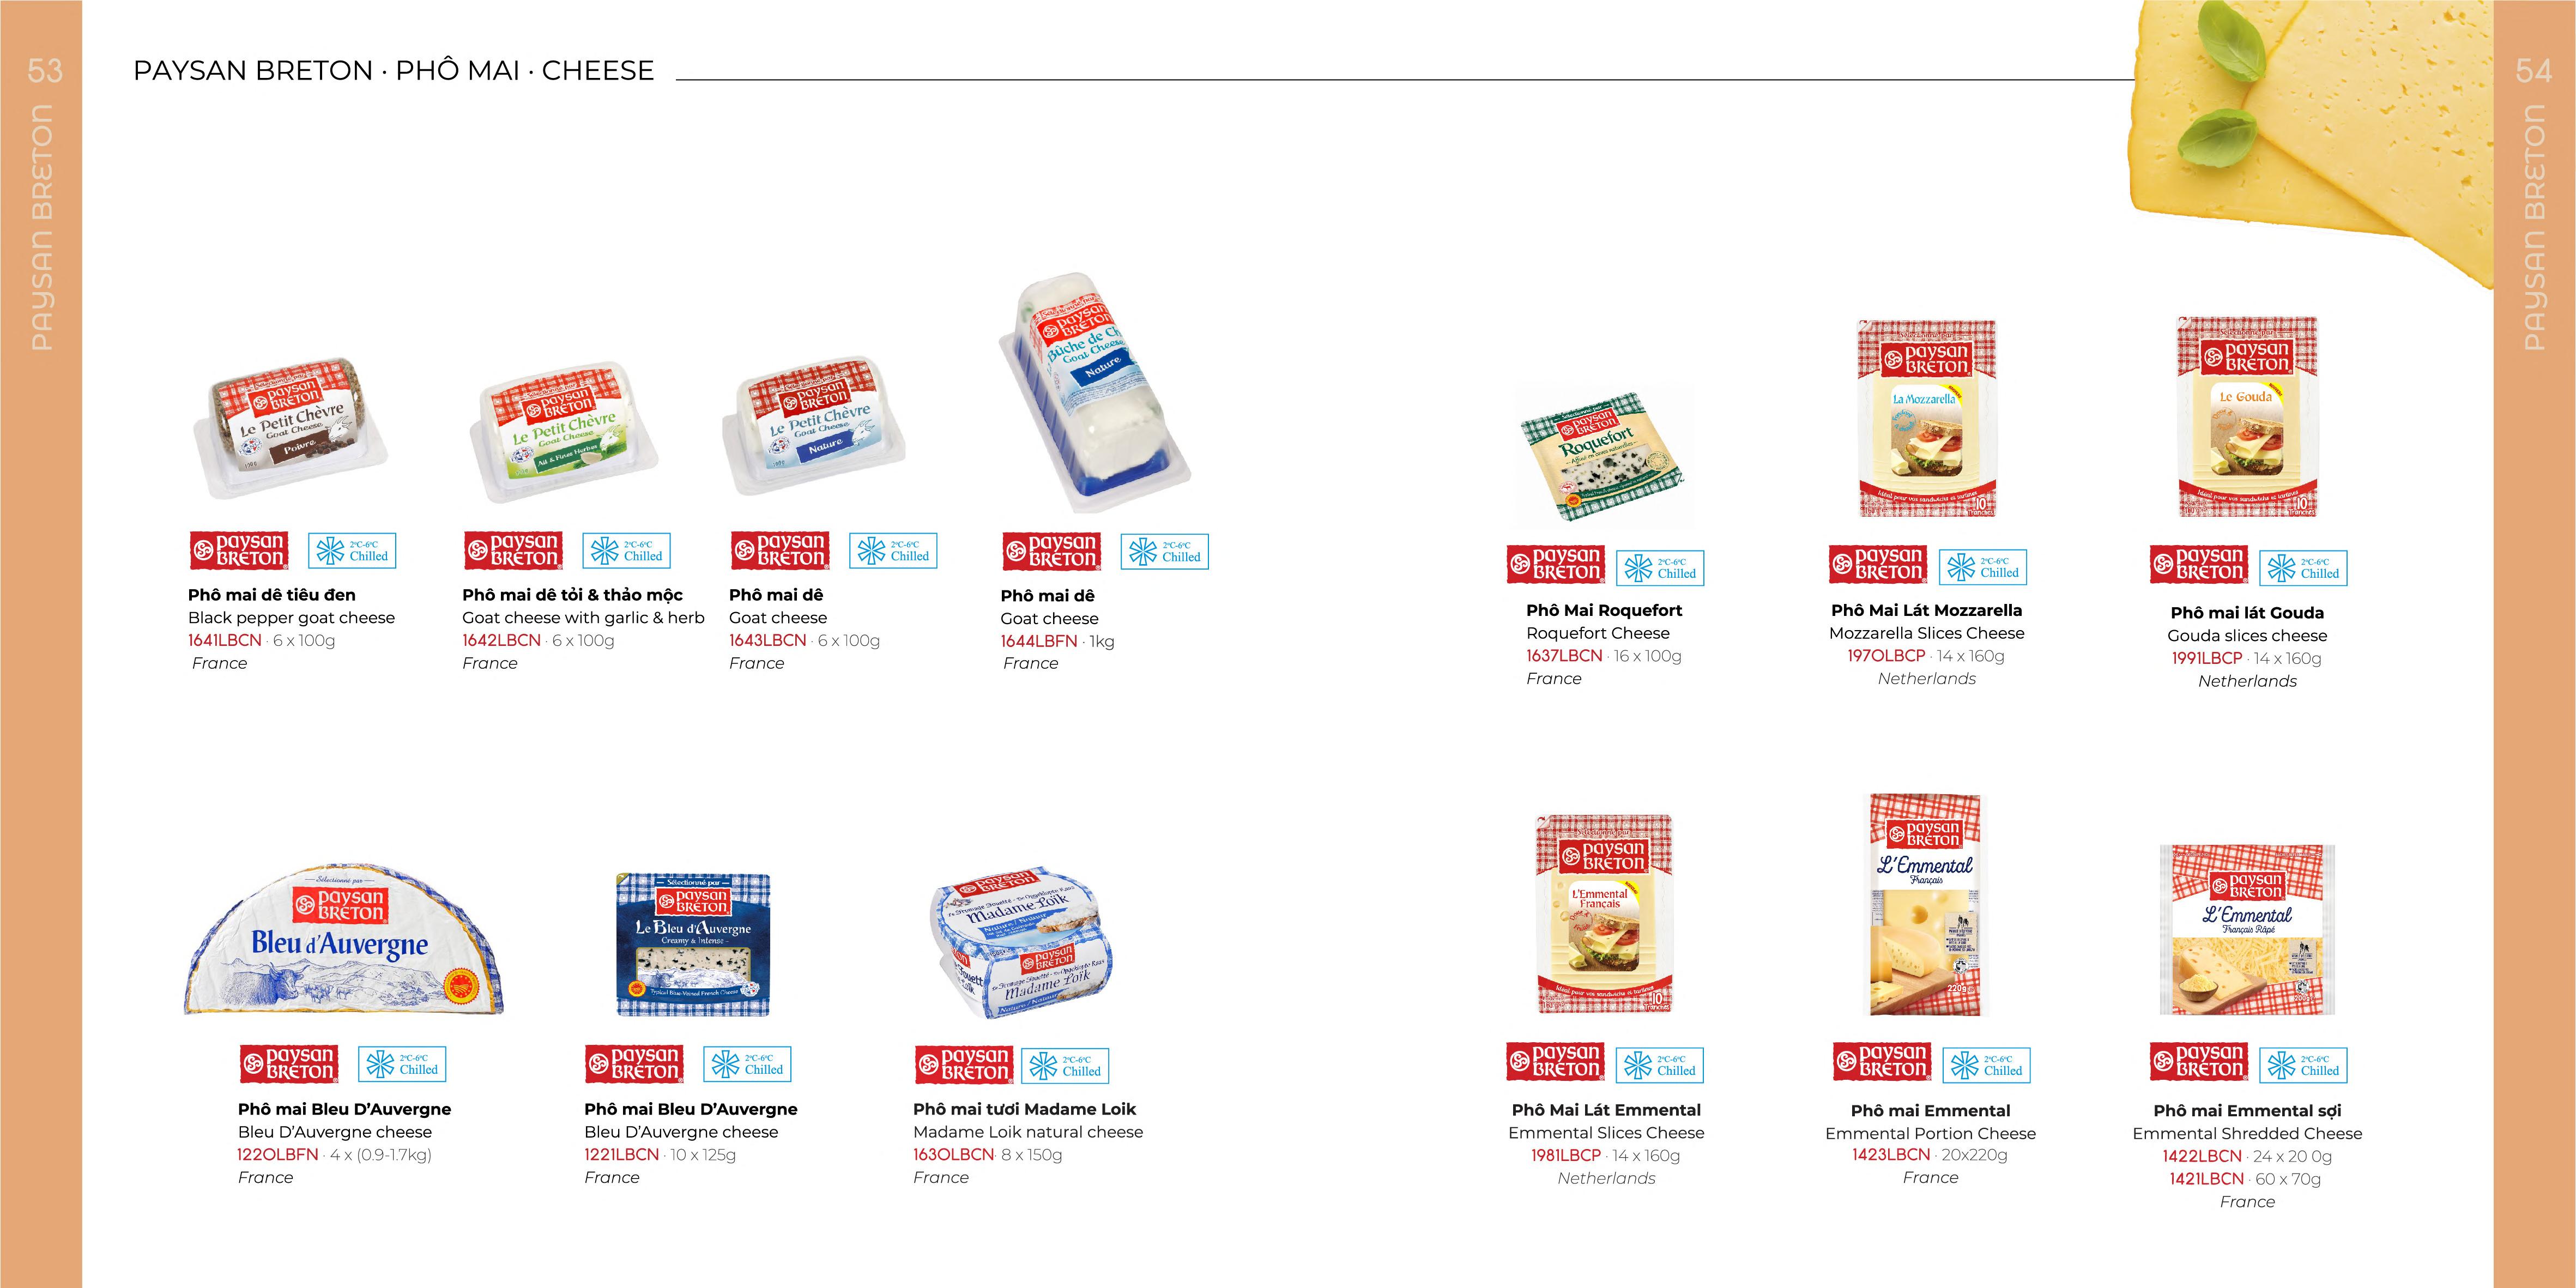Click the Paysan Breton logo under Roquefort cheese
Screen dimensions: 2576x1288
point(1555,565)
